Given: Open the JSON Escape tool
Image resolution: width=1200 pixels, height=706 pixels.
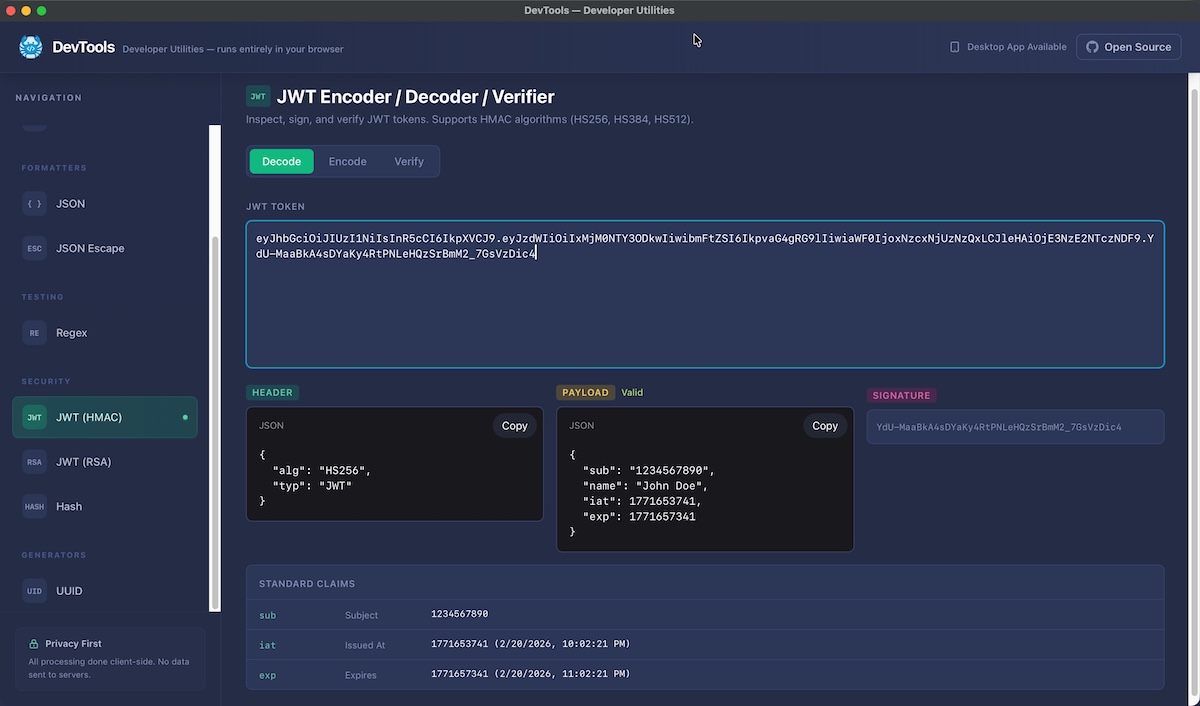Looking at the screenshot, I should click(x=105, y=248).
